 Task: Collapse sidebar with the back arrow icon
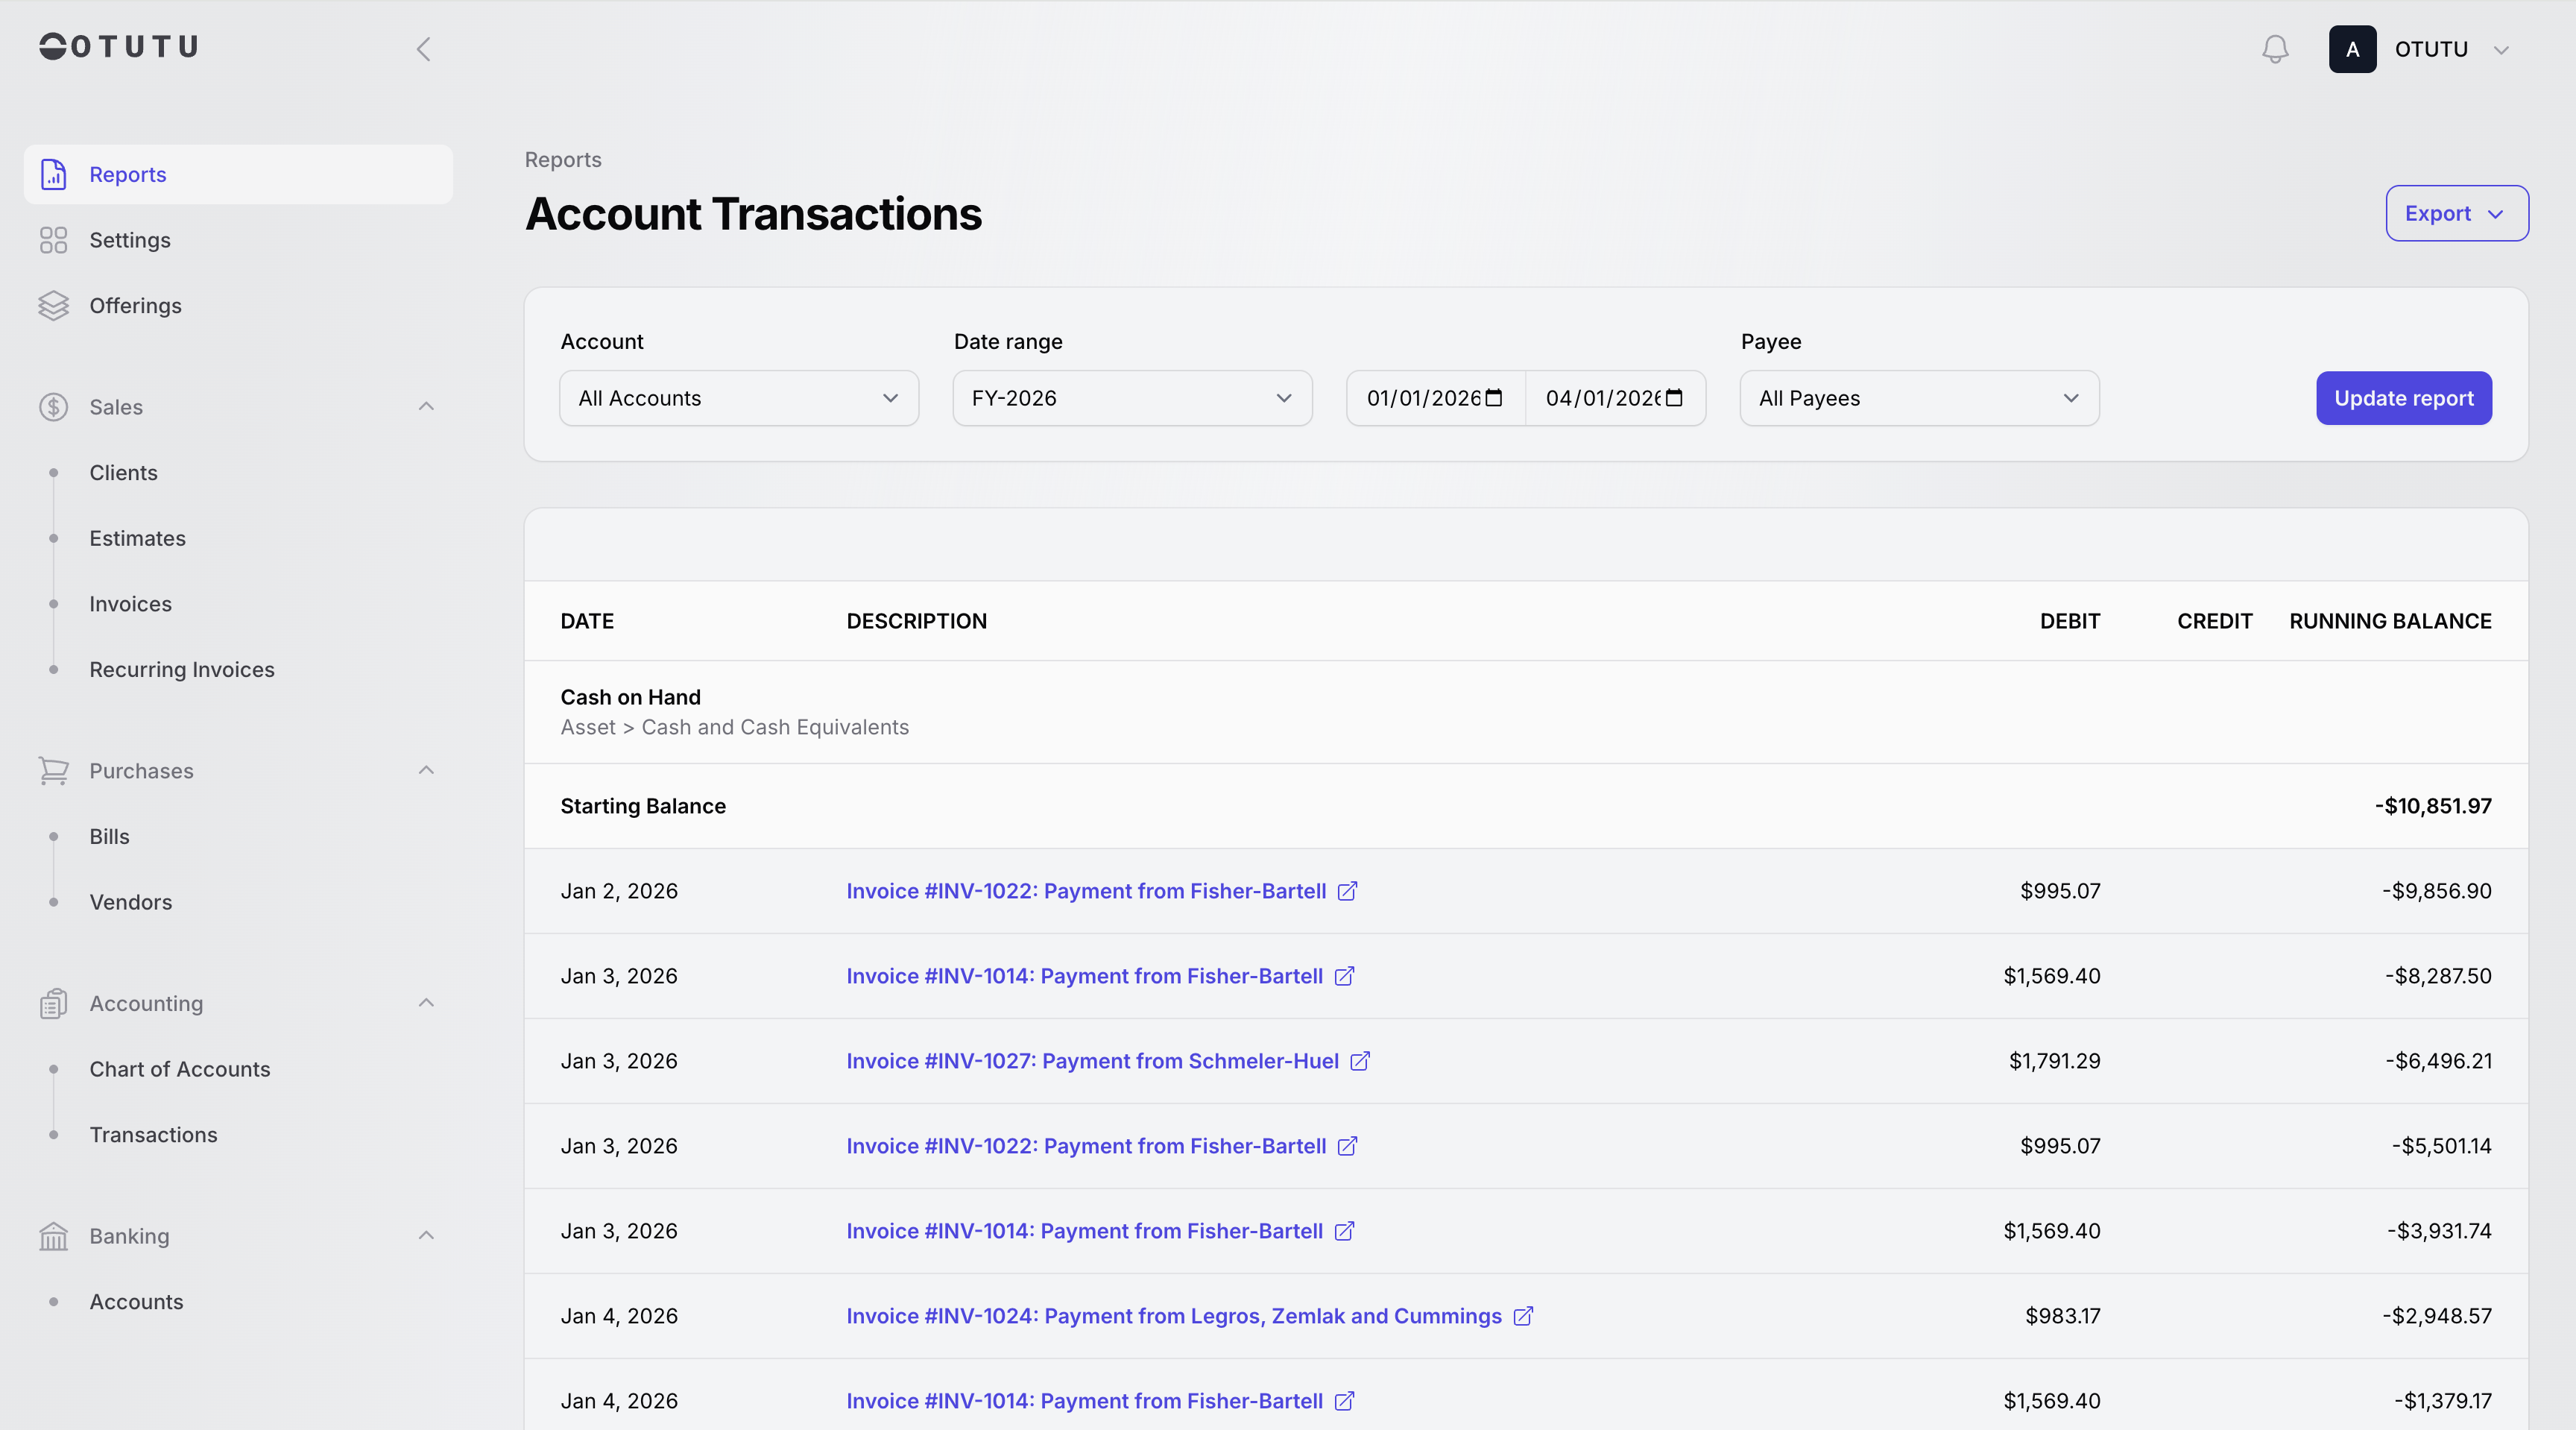click(x=424, y=49)
